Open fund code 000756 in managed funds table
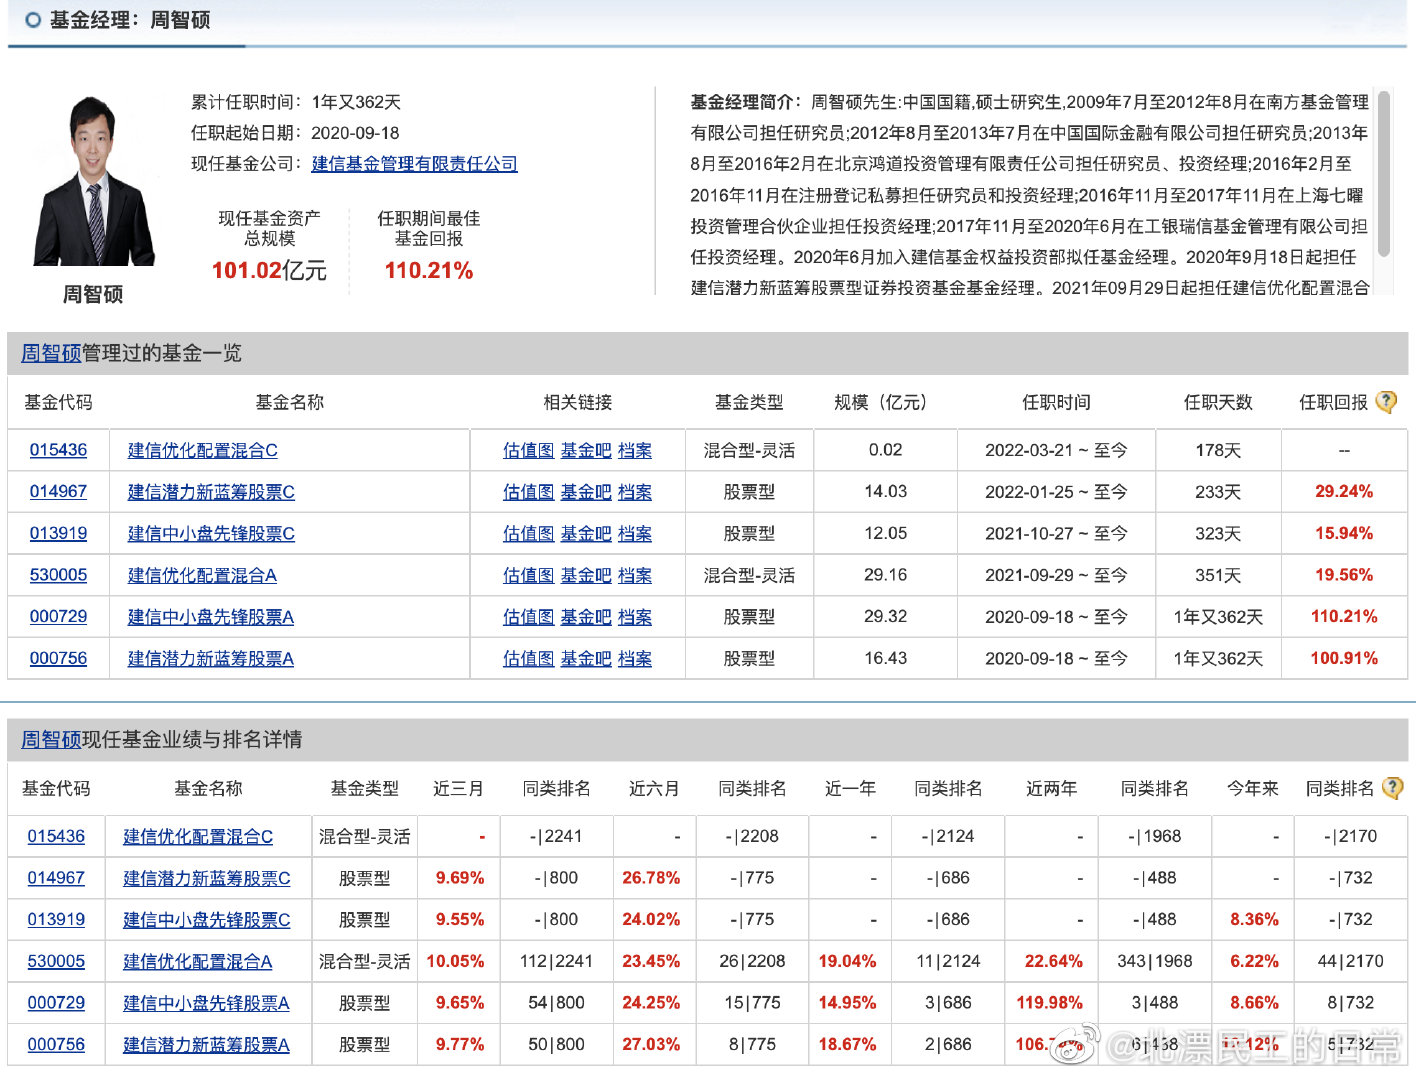 (58, 658)
